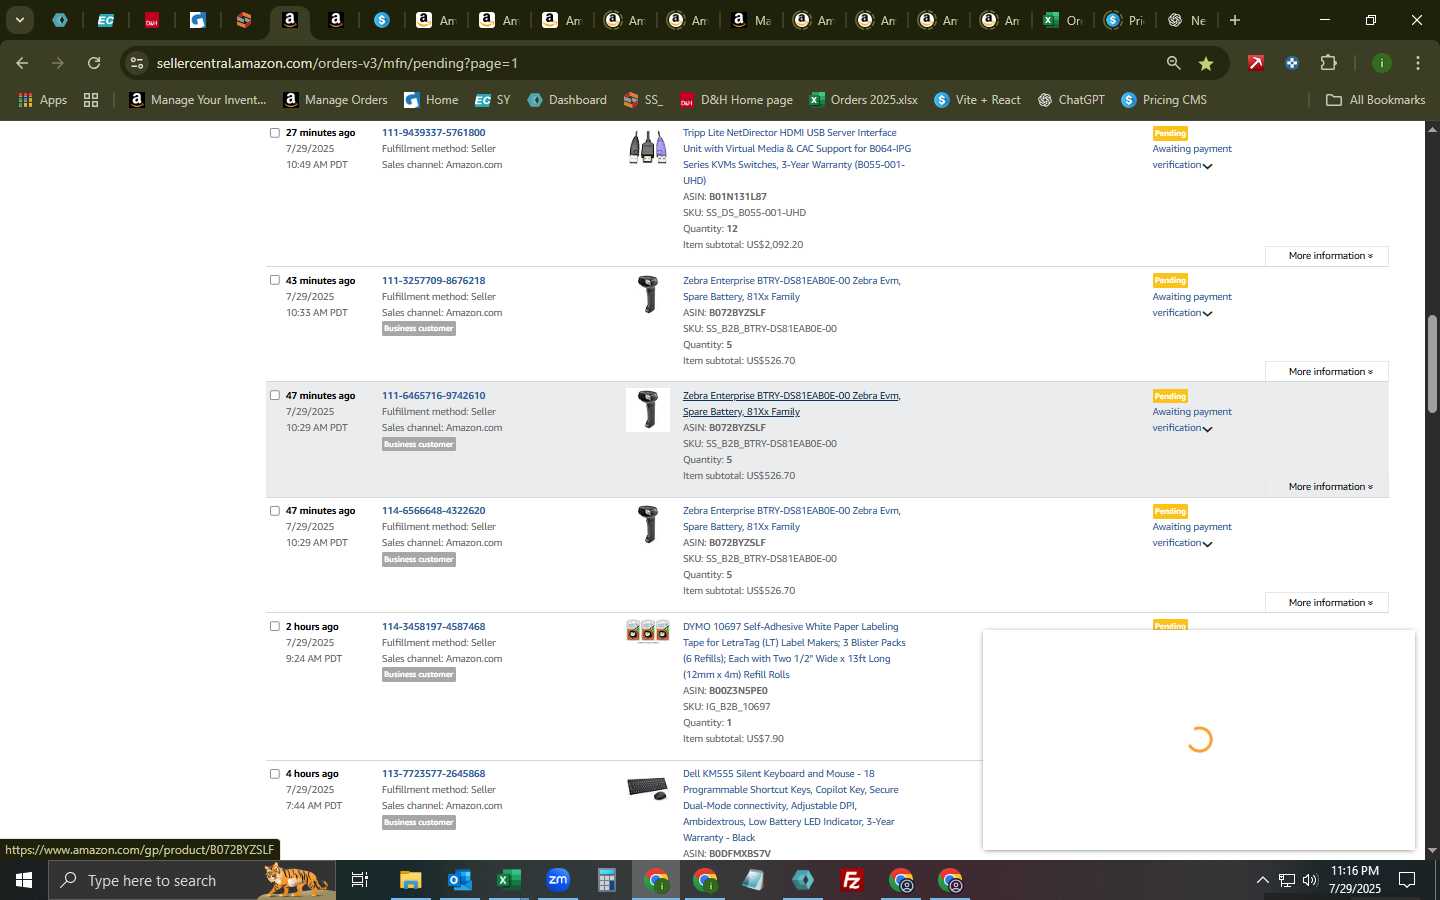Open the D&H Home page bookmark

[736, 100]
